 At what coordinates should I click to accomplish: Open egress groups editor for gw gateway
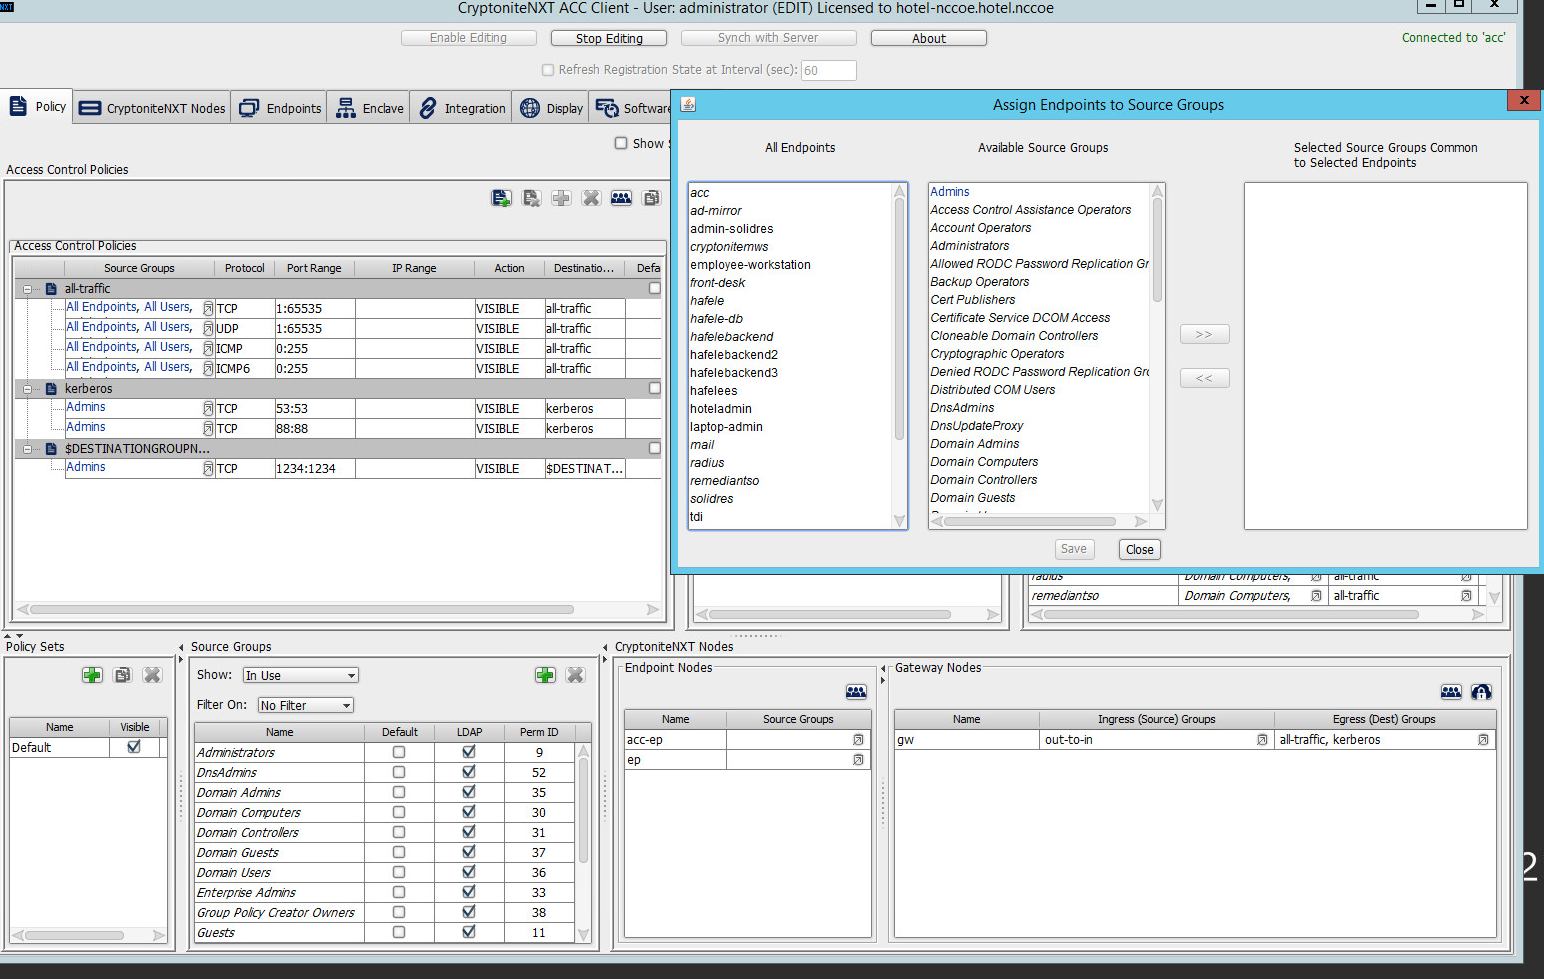tap(1483, 740)
